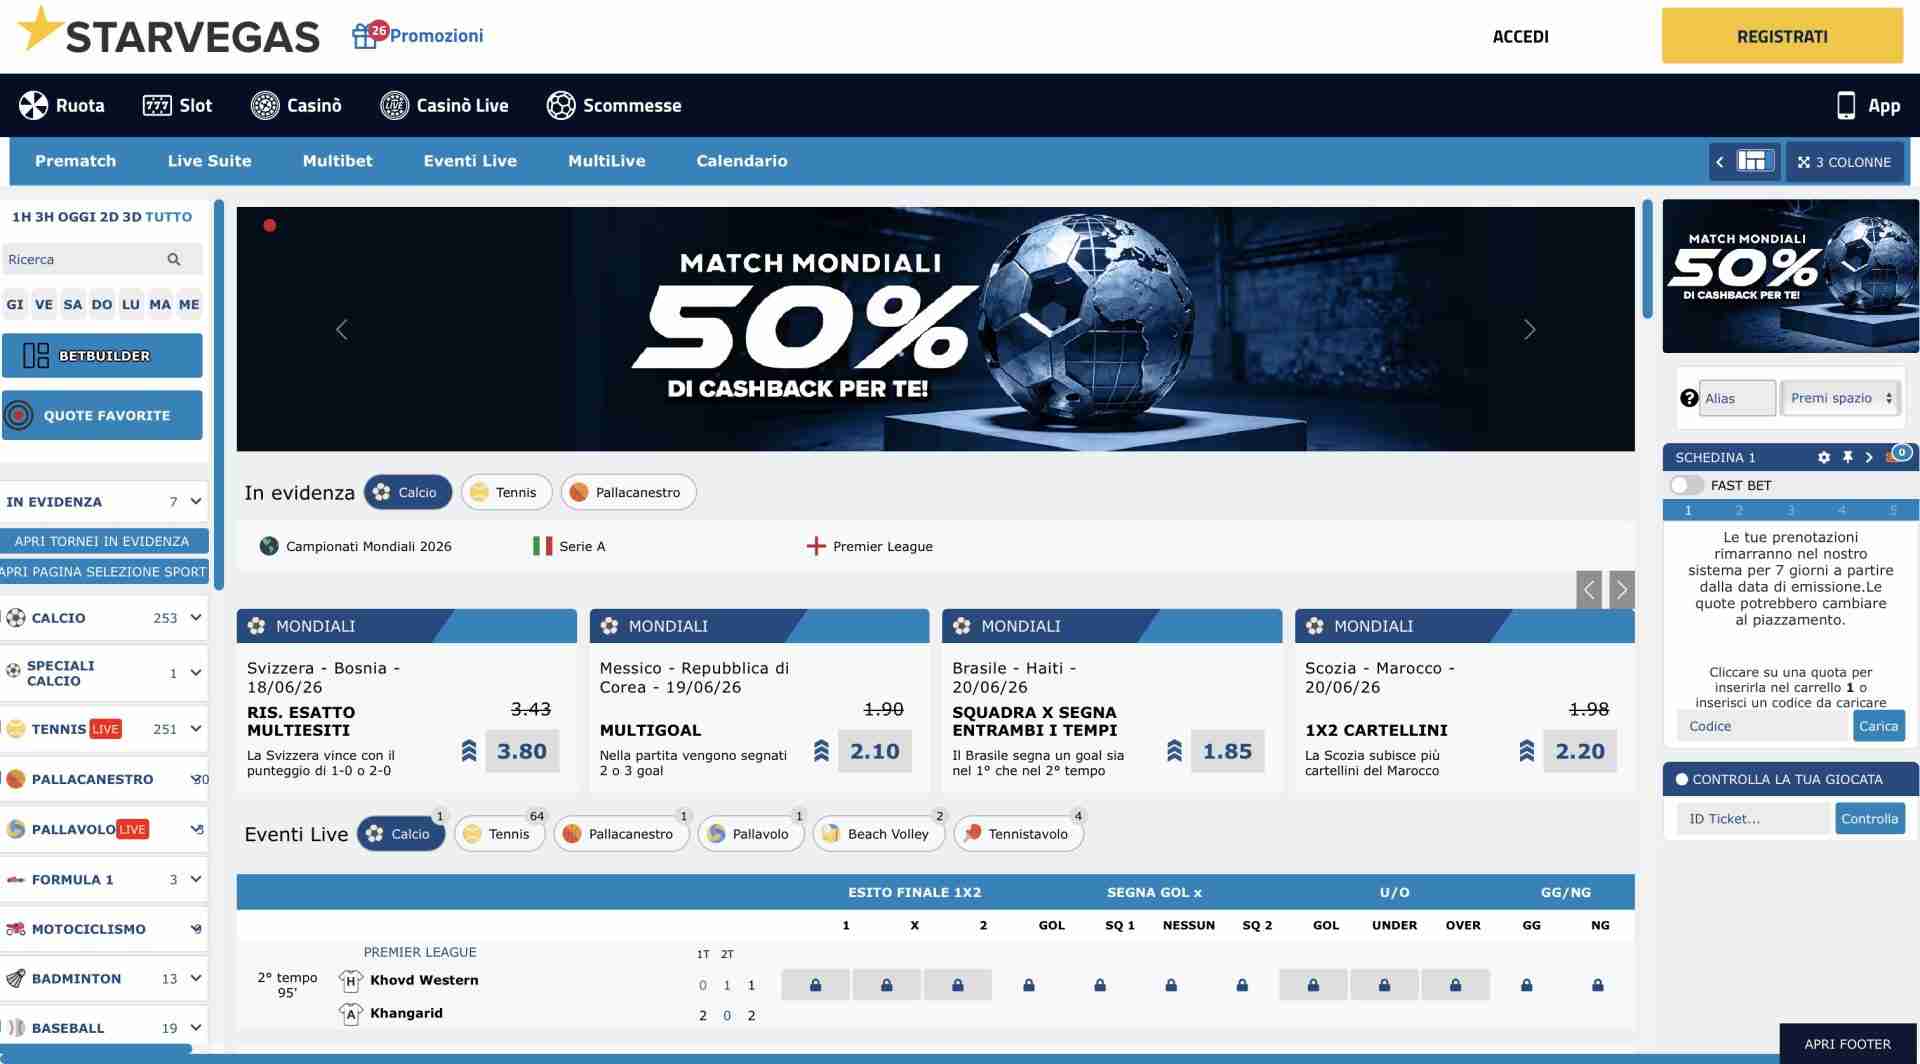The width and height of the screenshot is (1920, 1064).
Task: Expand the Calcio sport list
Action: pyautogui.click(x=196, y=617)
